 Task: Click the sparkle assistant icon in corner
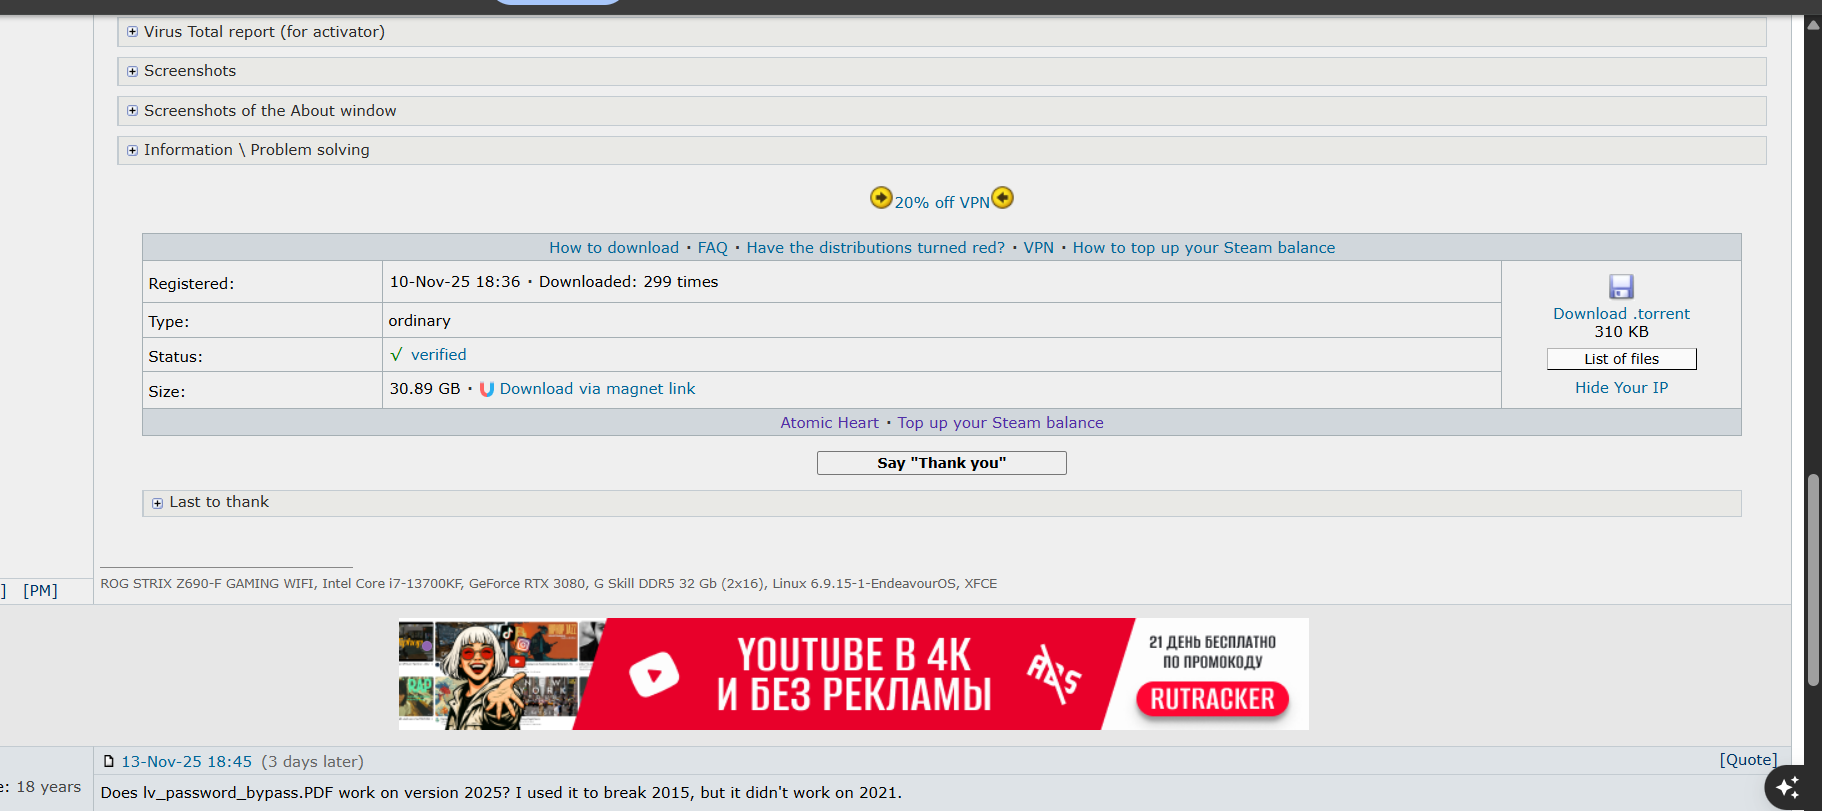click(1788, 786)
